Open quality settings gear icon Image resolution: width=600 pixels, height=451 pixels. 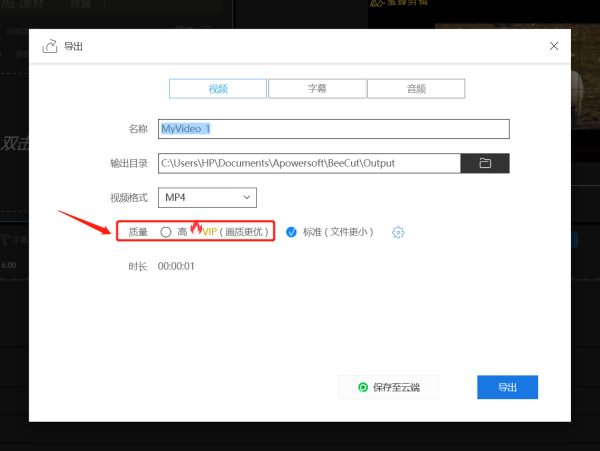[x=398, y=232]
